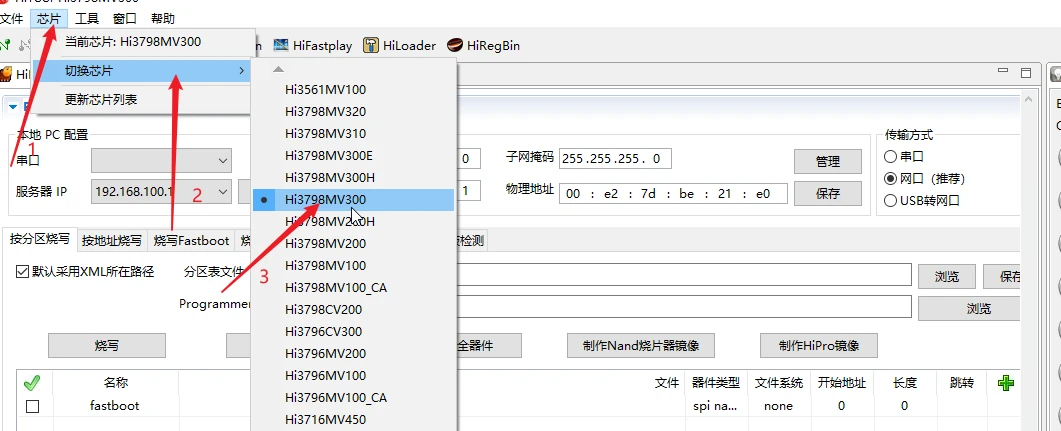Viewport: 1061px width, 431px height.
Task: Click the 子网掩码 255.255.255.0 field
Action: click(x=615, y=158)
